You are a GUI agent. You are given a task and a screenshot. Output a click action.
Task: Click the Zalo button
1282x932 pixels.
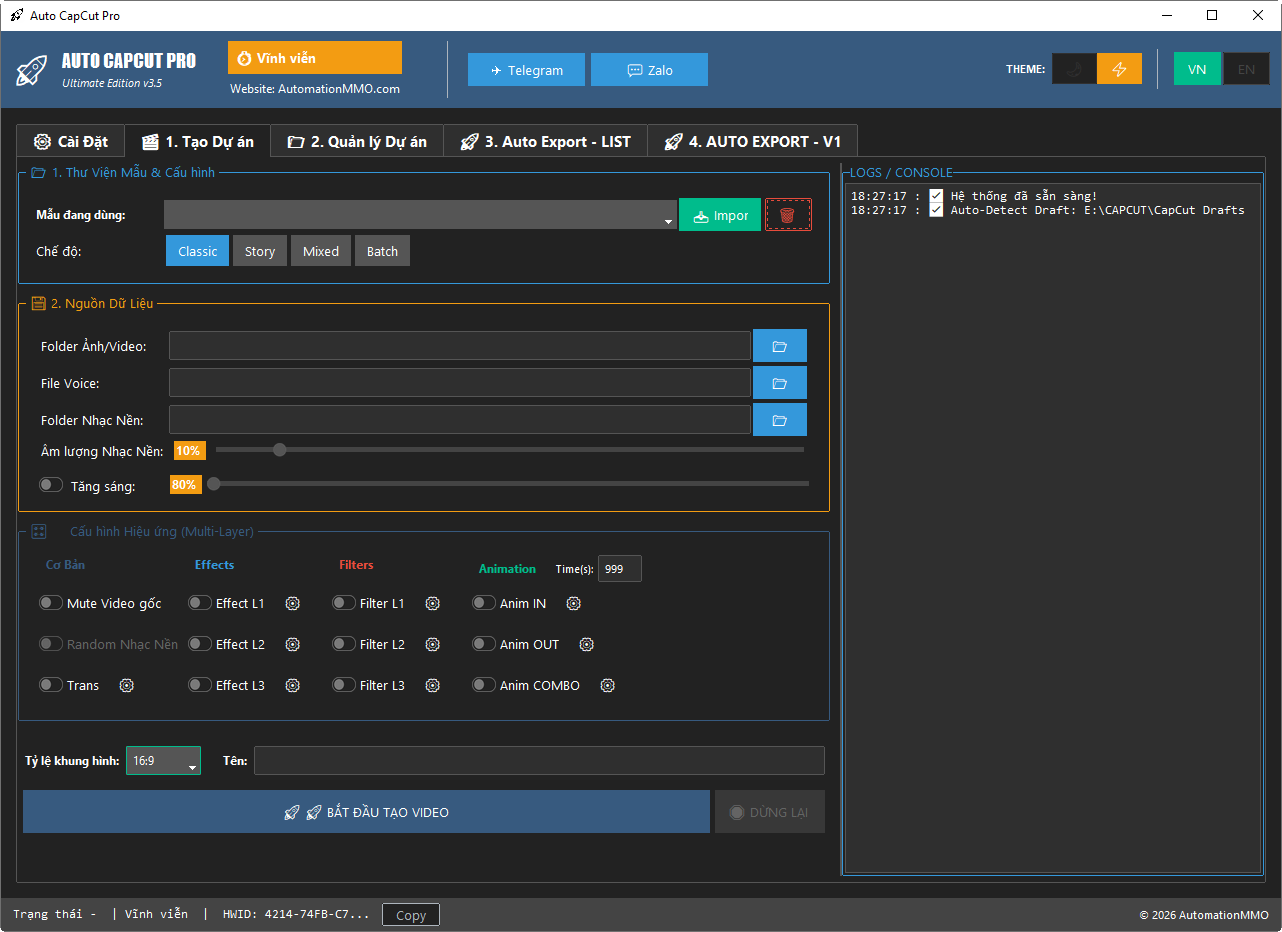(x=649, y=70)
